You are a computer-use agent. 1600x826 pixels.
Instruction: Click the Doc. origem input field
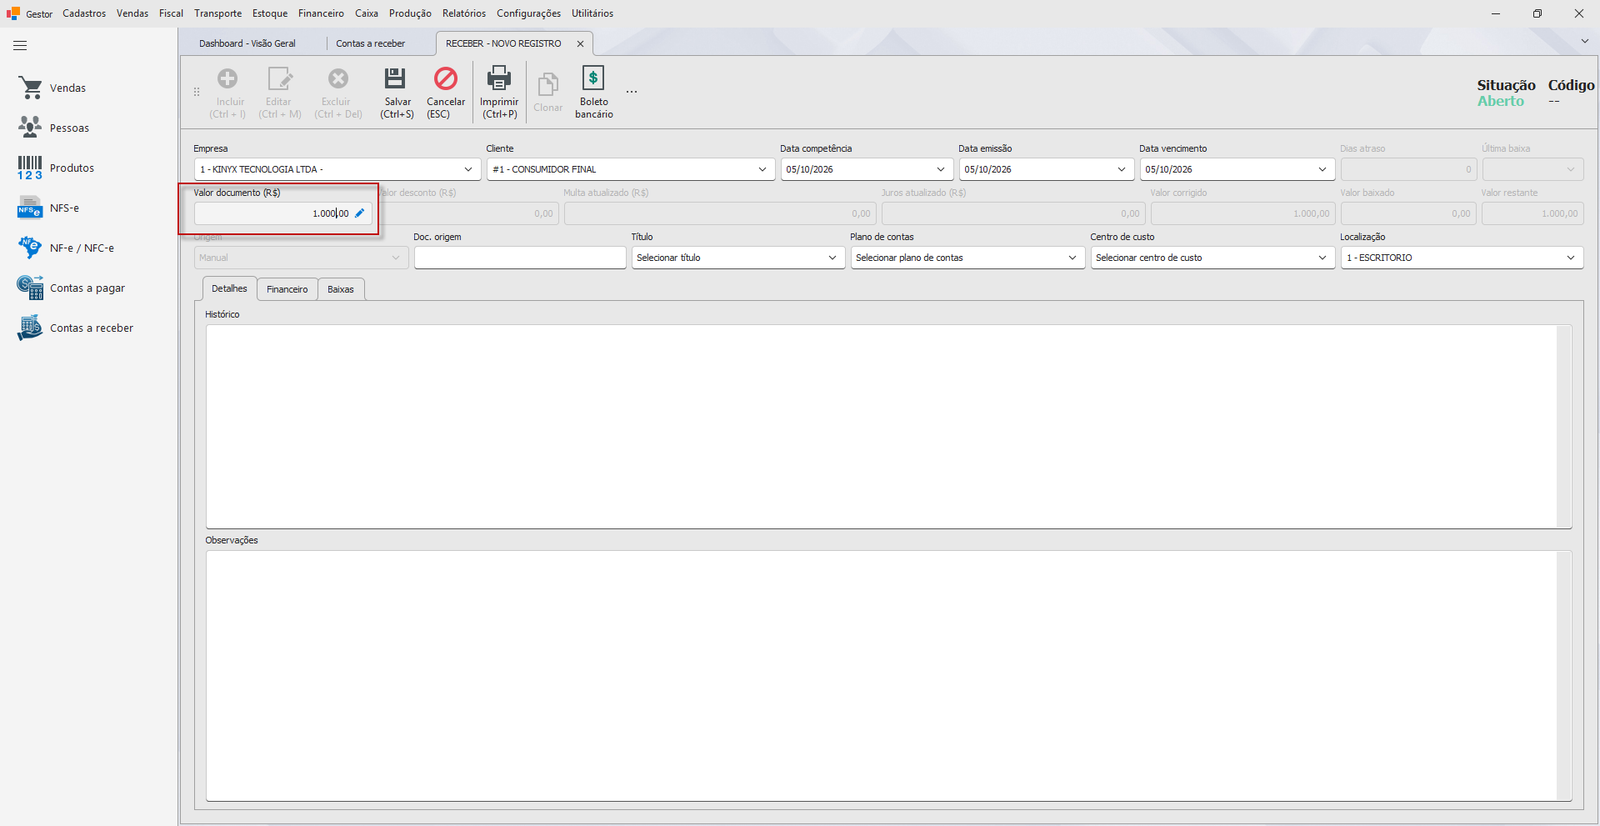tap(520, 258)
